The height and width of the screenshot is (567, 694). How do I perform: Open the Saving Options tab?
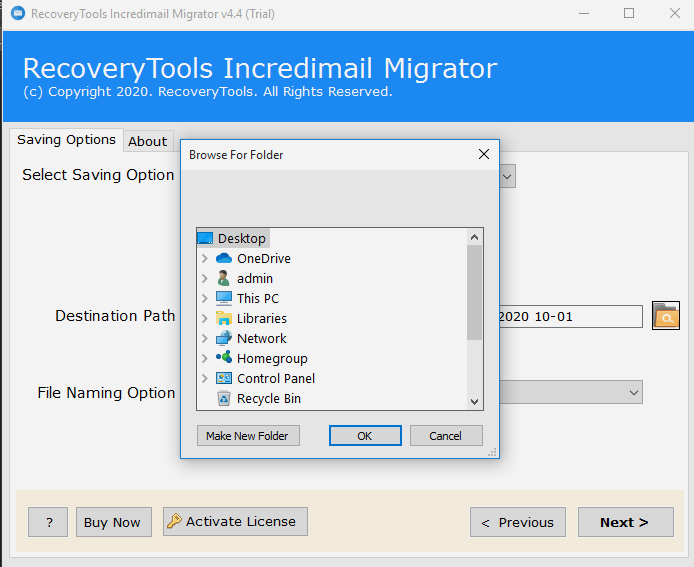67,140
